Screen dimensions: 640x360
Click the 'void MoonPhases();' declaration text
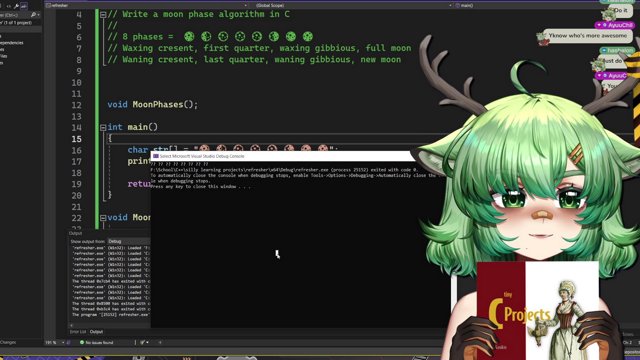click(x=153, y=105)
